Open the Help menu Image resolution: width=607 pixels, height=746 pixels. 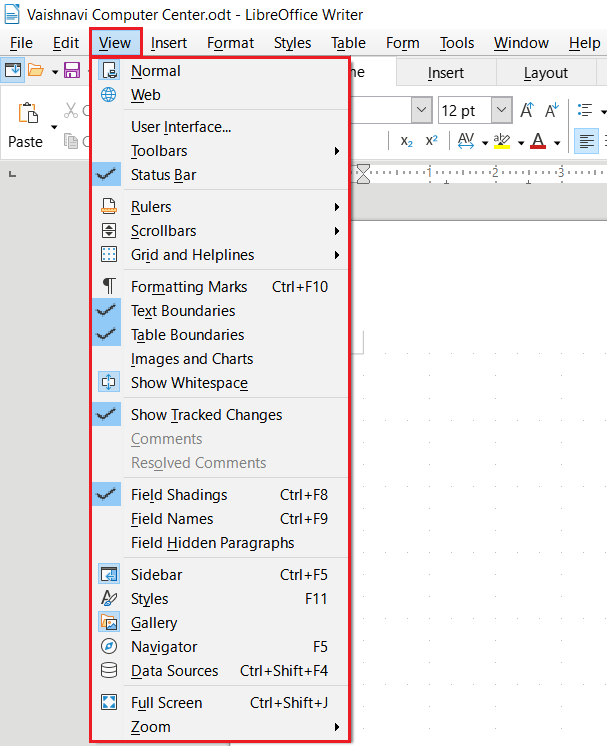click(585, 43)
